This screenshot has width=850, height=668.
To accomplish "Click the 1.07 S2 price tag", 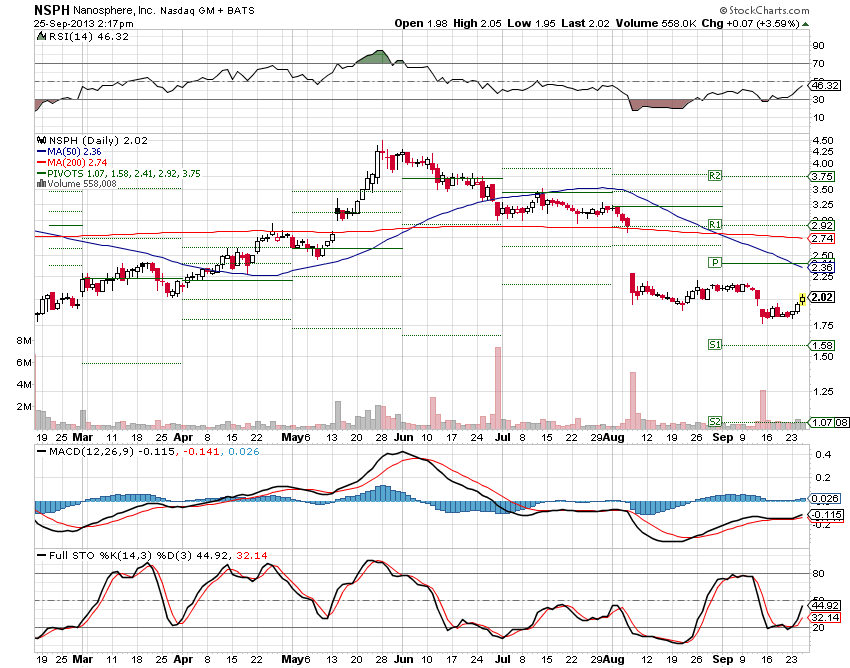I will tap(822, 422).
